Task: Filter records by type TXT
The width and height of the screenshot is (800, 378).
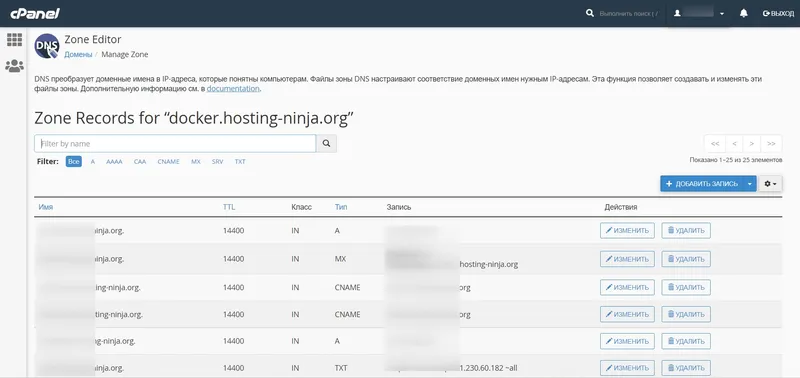Action: [240, 161]
